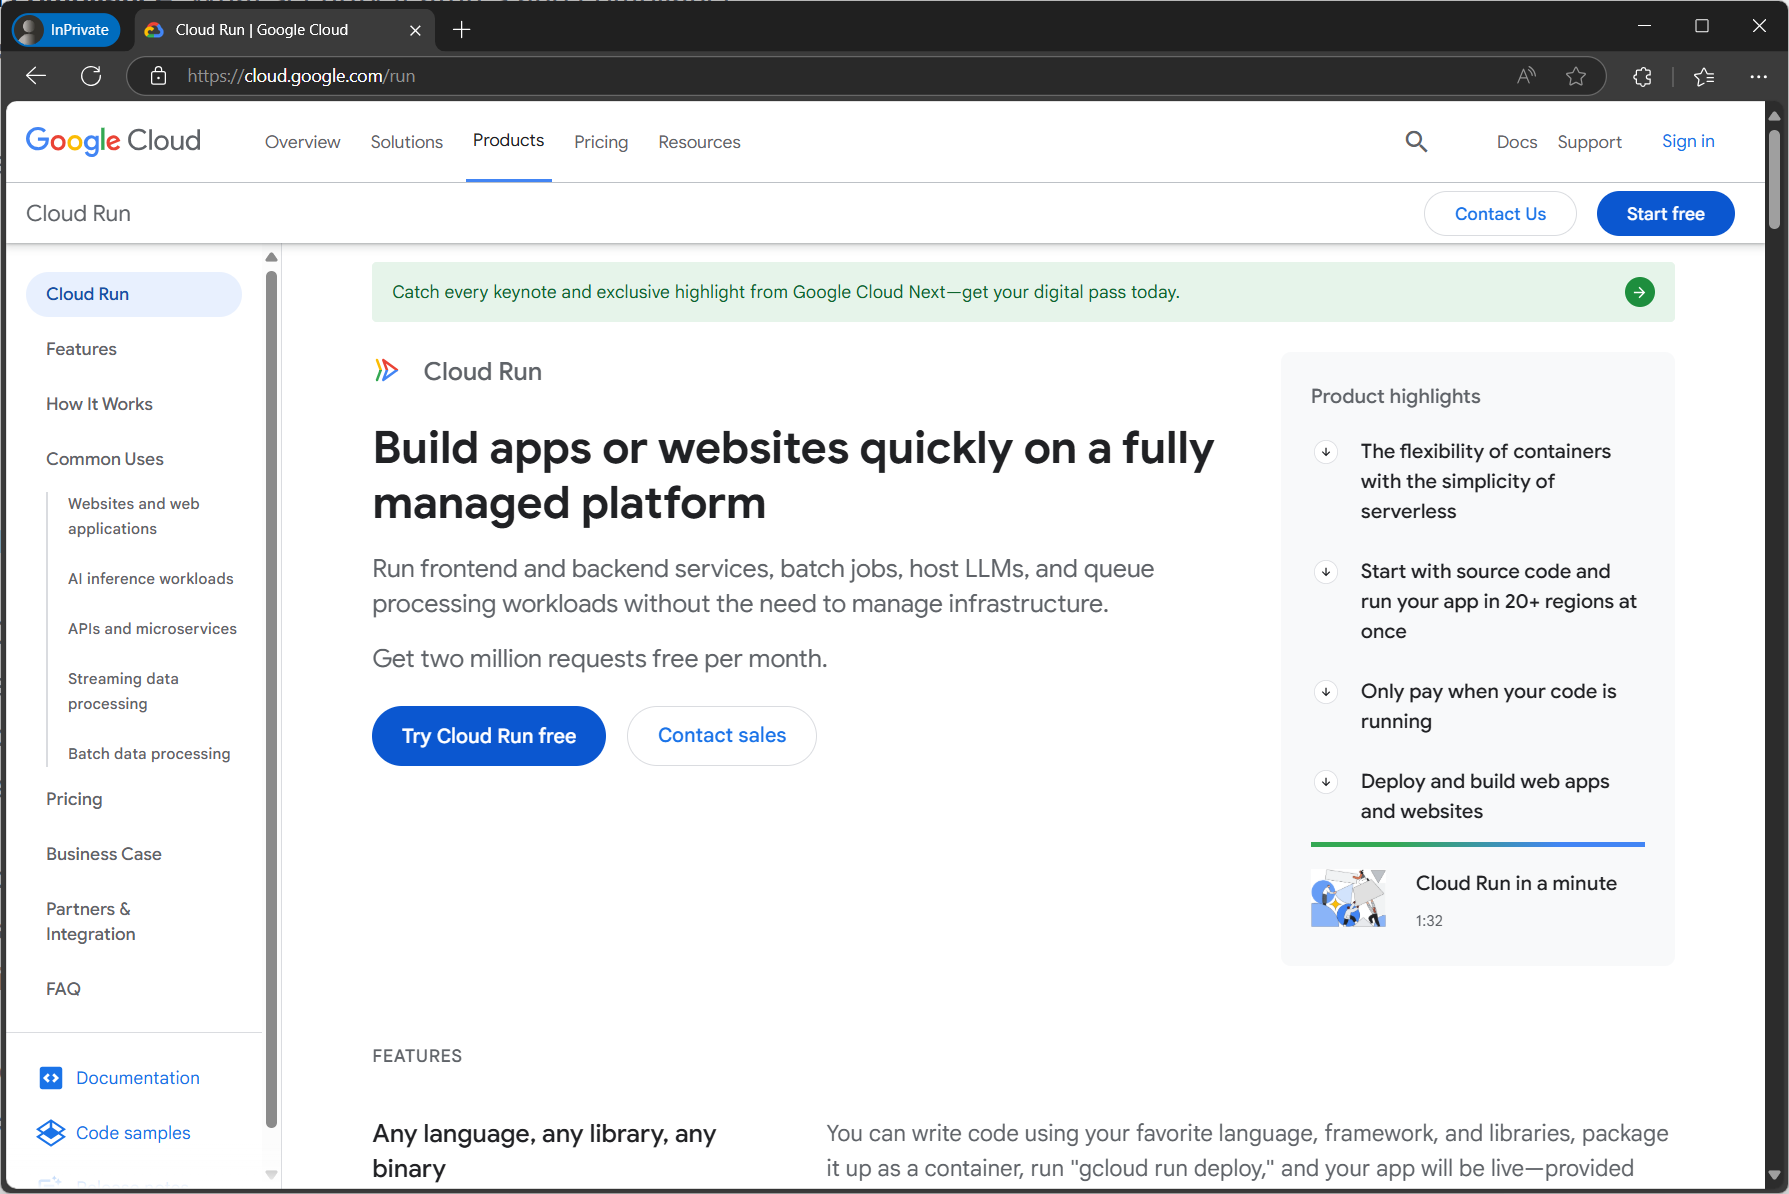This screenshot has height=1194, width=1789.
Task: Expand the flexibility of containers highlight
Action: click(x=1326, y=451)
